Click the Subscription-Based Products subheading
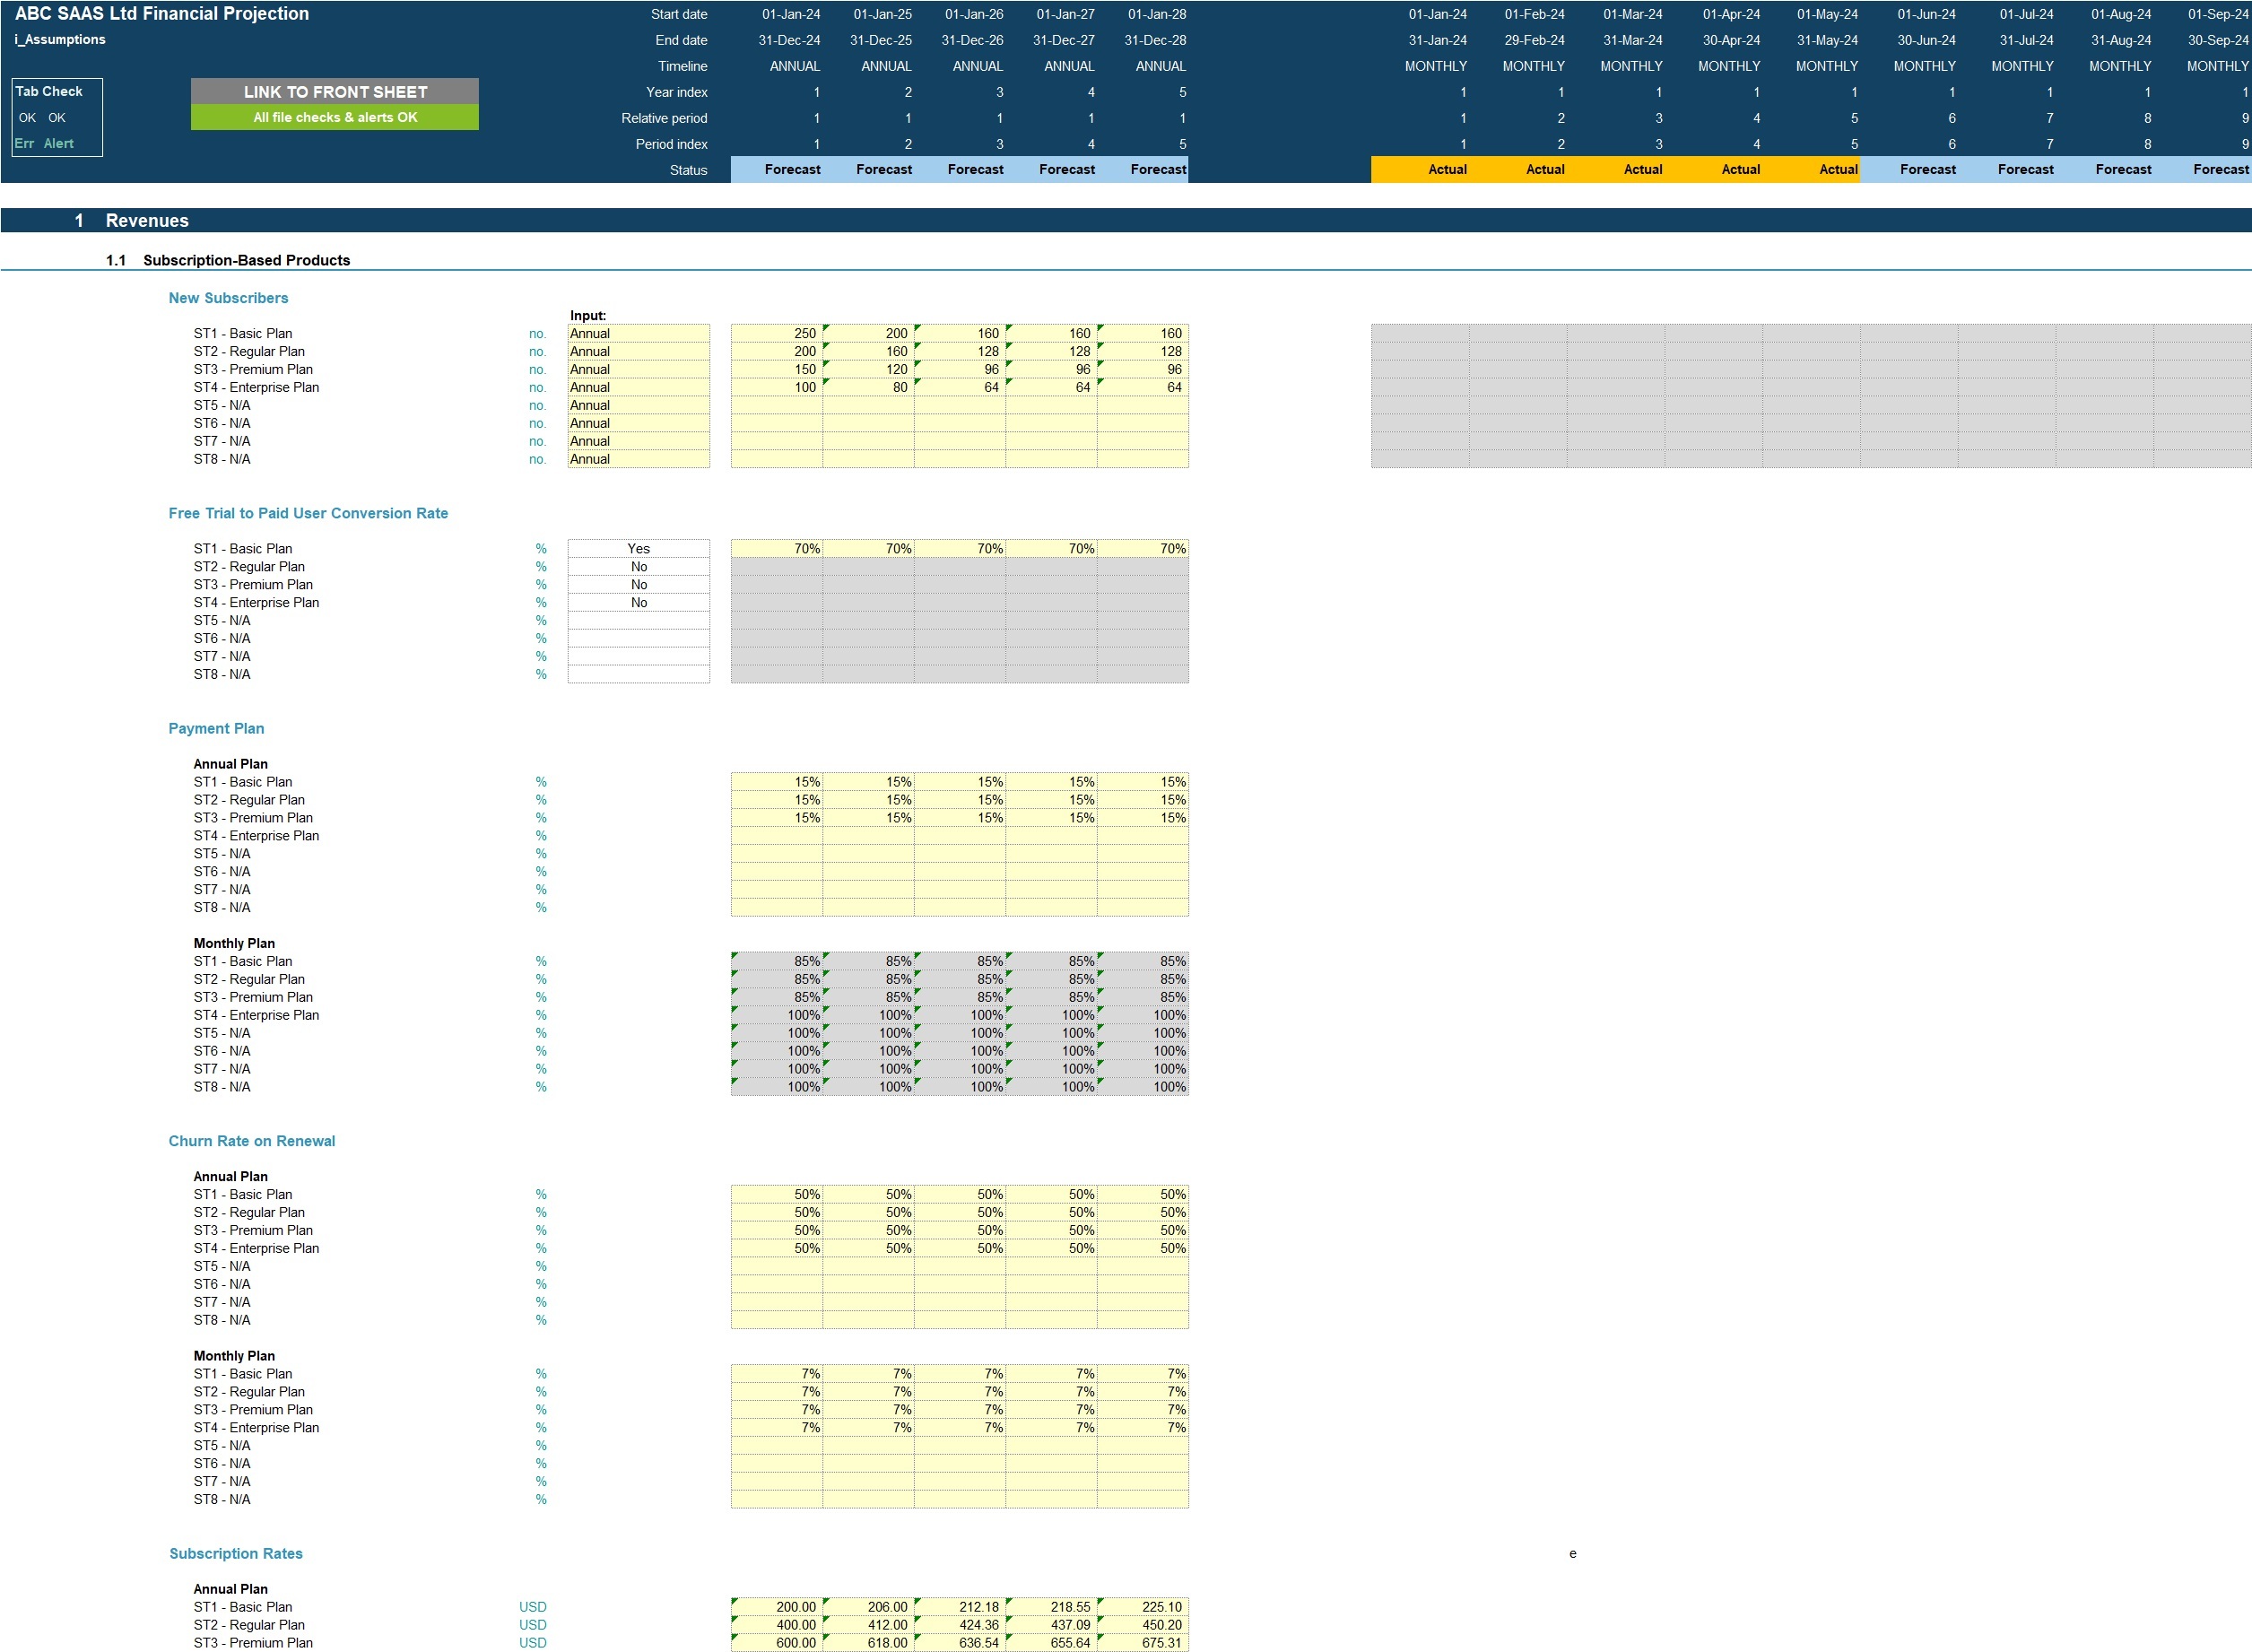This screenshot has width=2252, height=1652. click(x=246, y=260)
